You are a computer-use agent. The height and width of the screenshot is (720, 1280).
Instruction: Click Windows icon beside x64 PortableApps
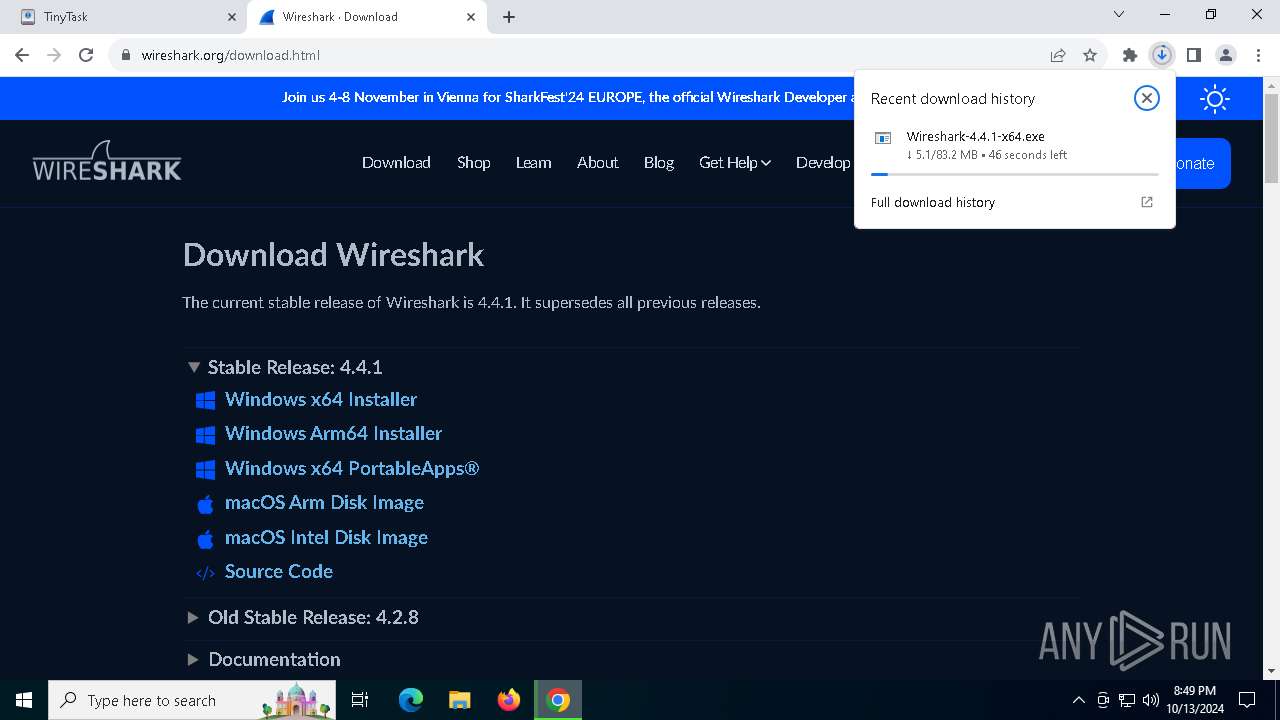206,469
